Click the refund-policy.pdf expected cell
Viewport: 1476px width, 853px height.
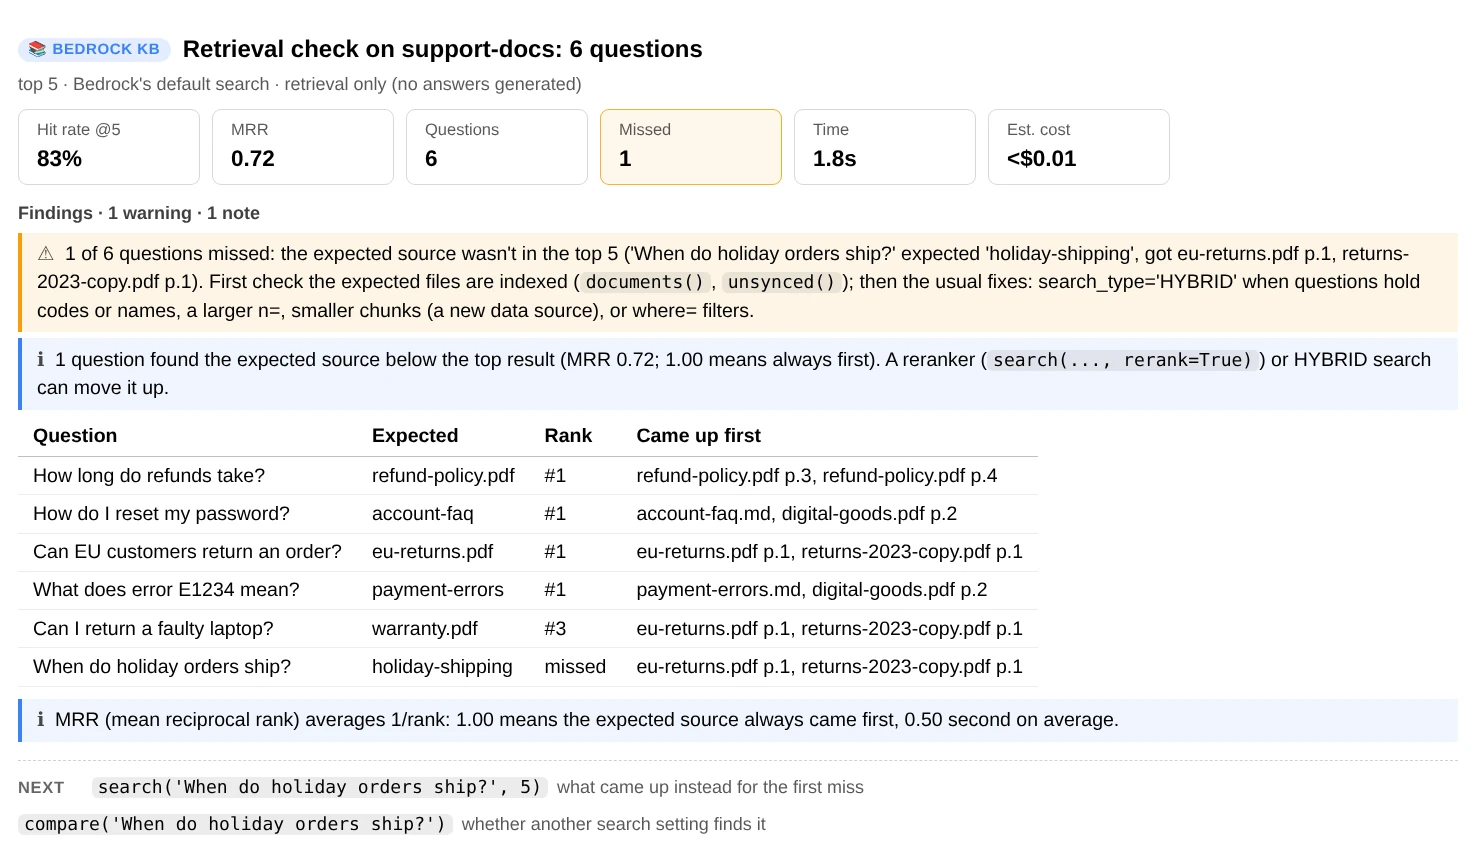coord(443,476)
